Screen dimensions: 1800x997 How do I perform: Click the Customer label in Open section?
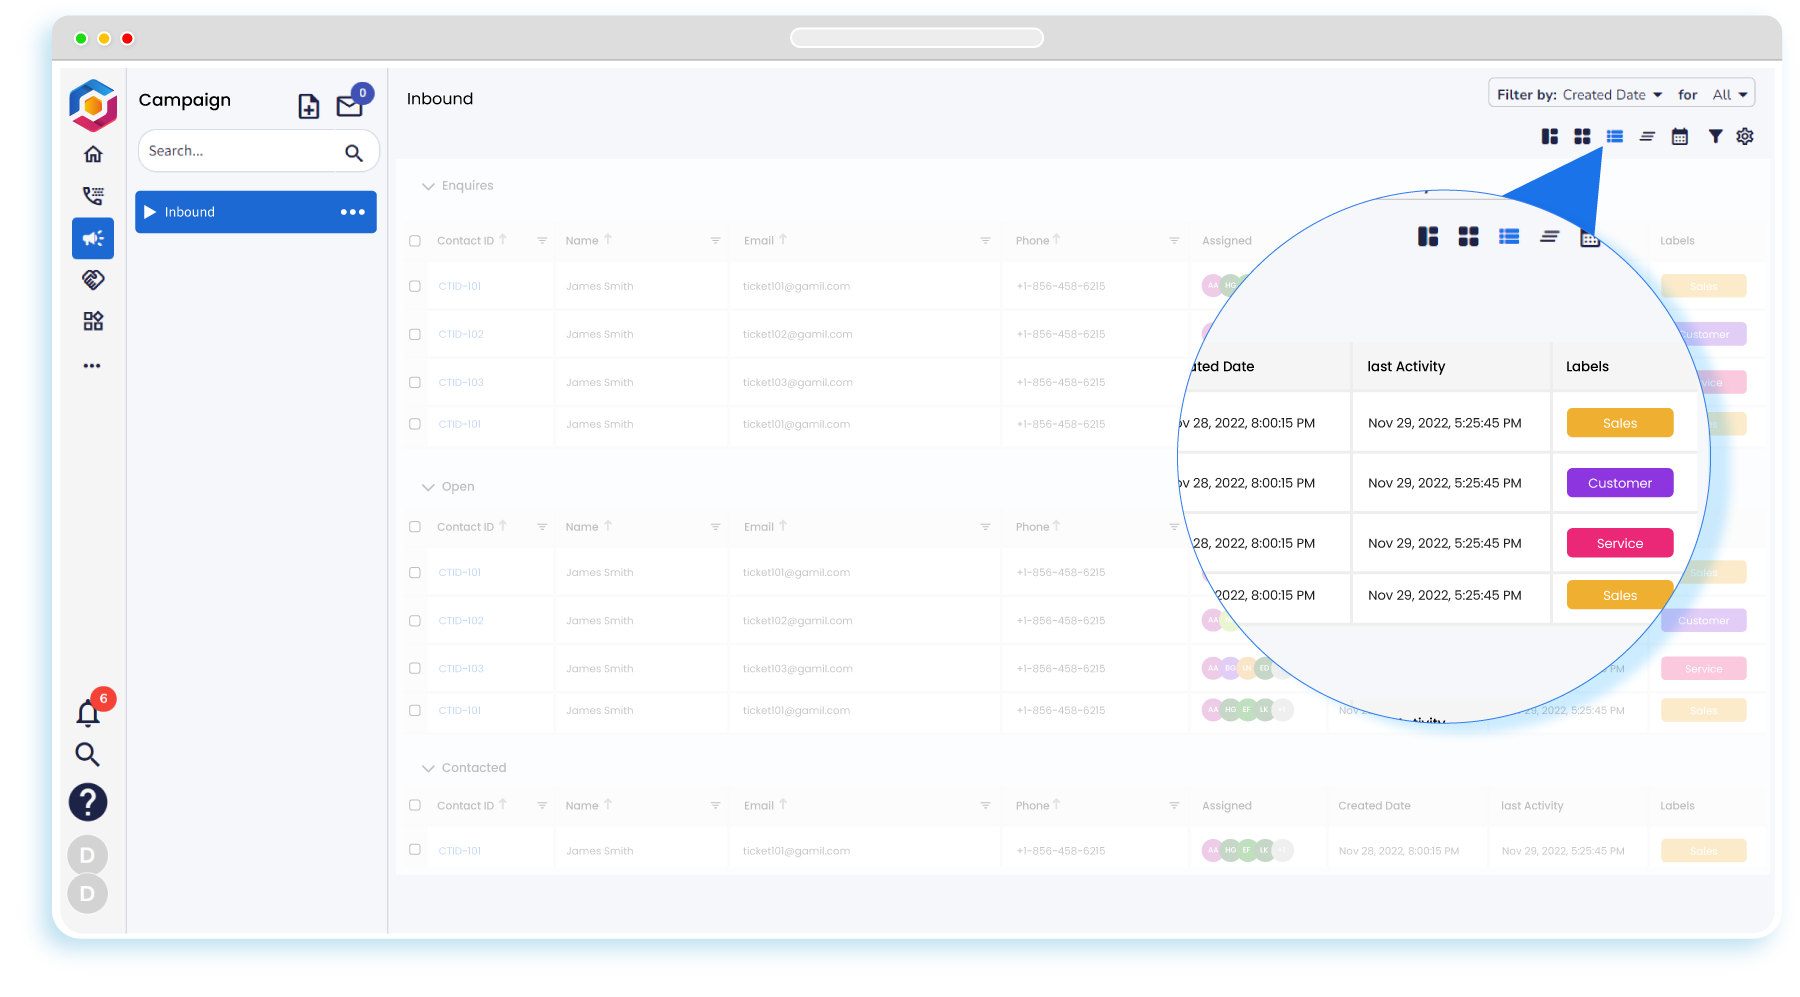point(1703,621)
